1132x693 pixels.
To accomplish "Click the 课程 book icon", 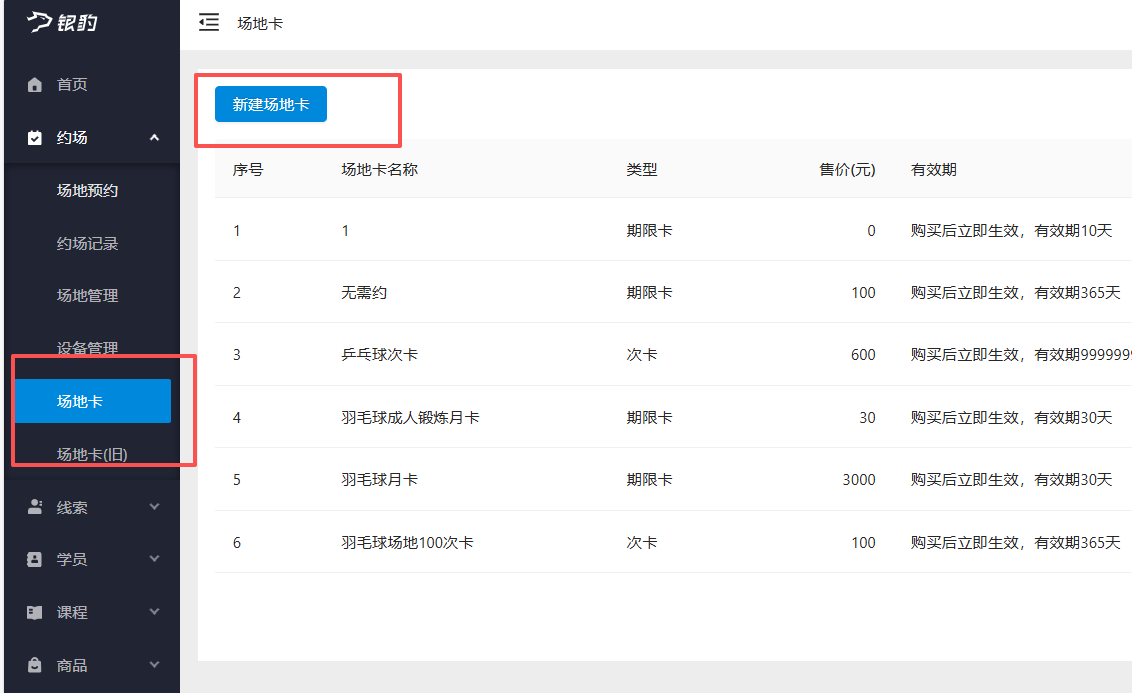I will coord(35,612).
